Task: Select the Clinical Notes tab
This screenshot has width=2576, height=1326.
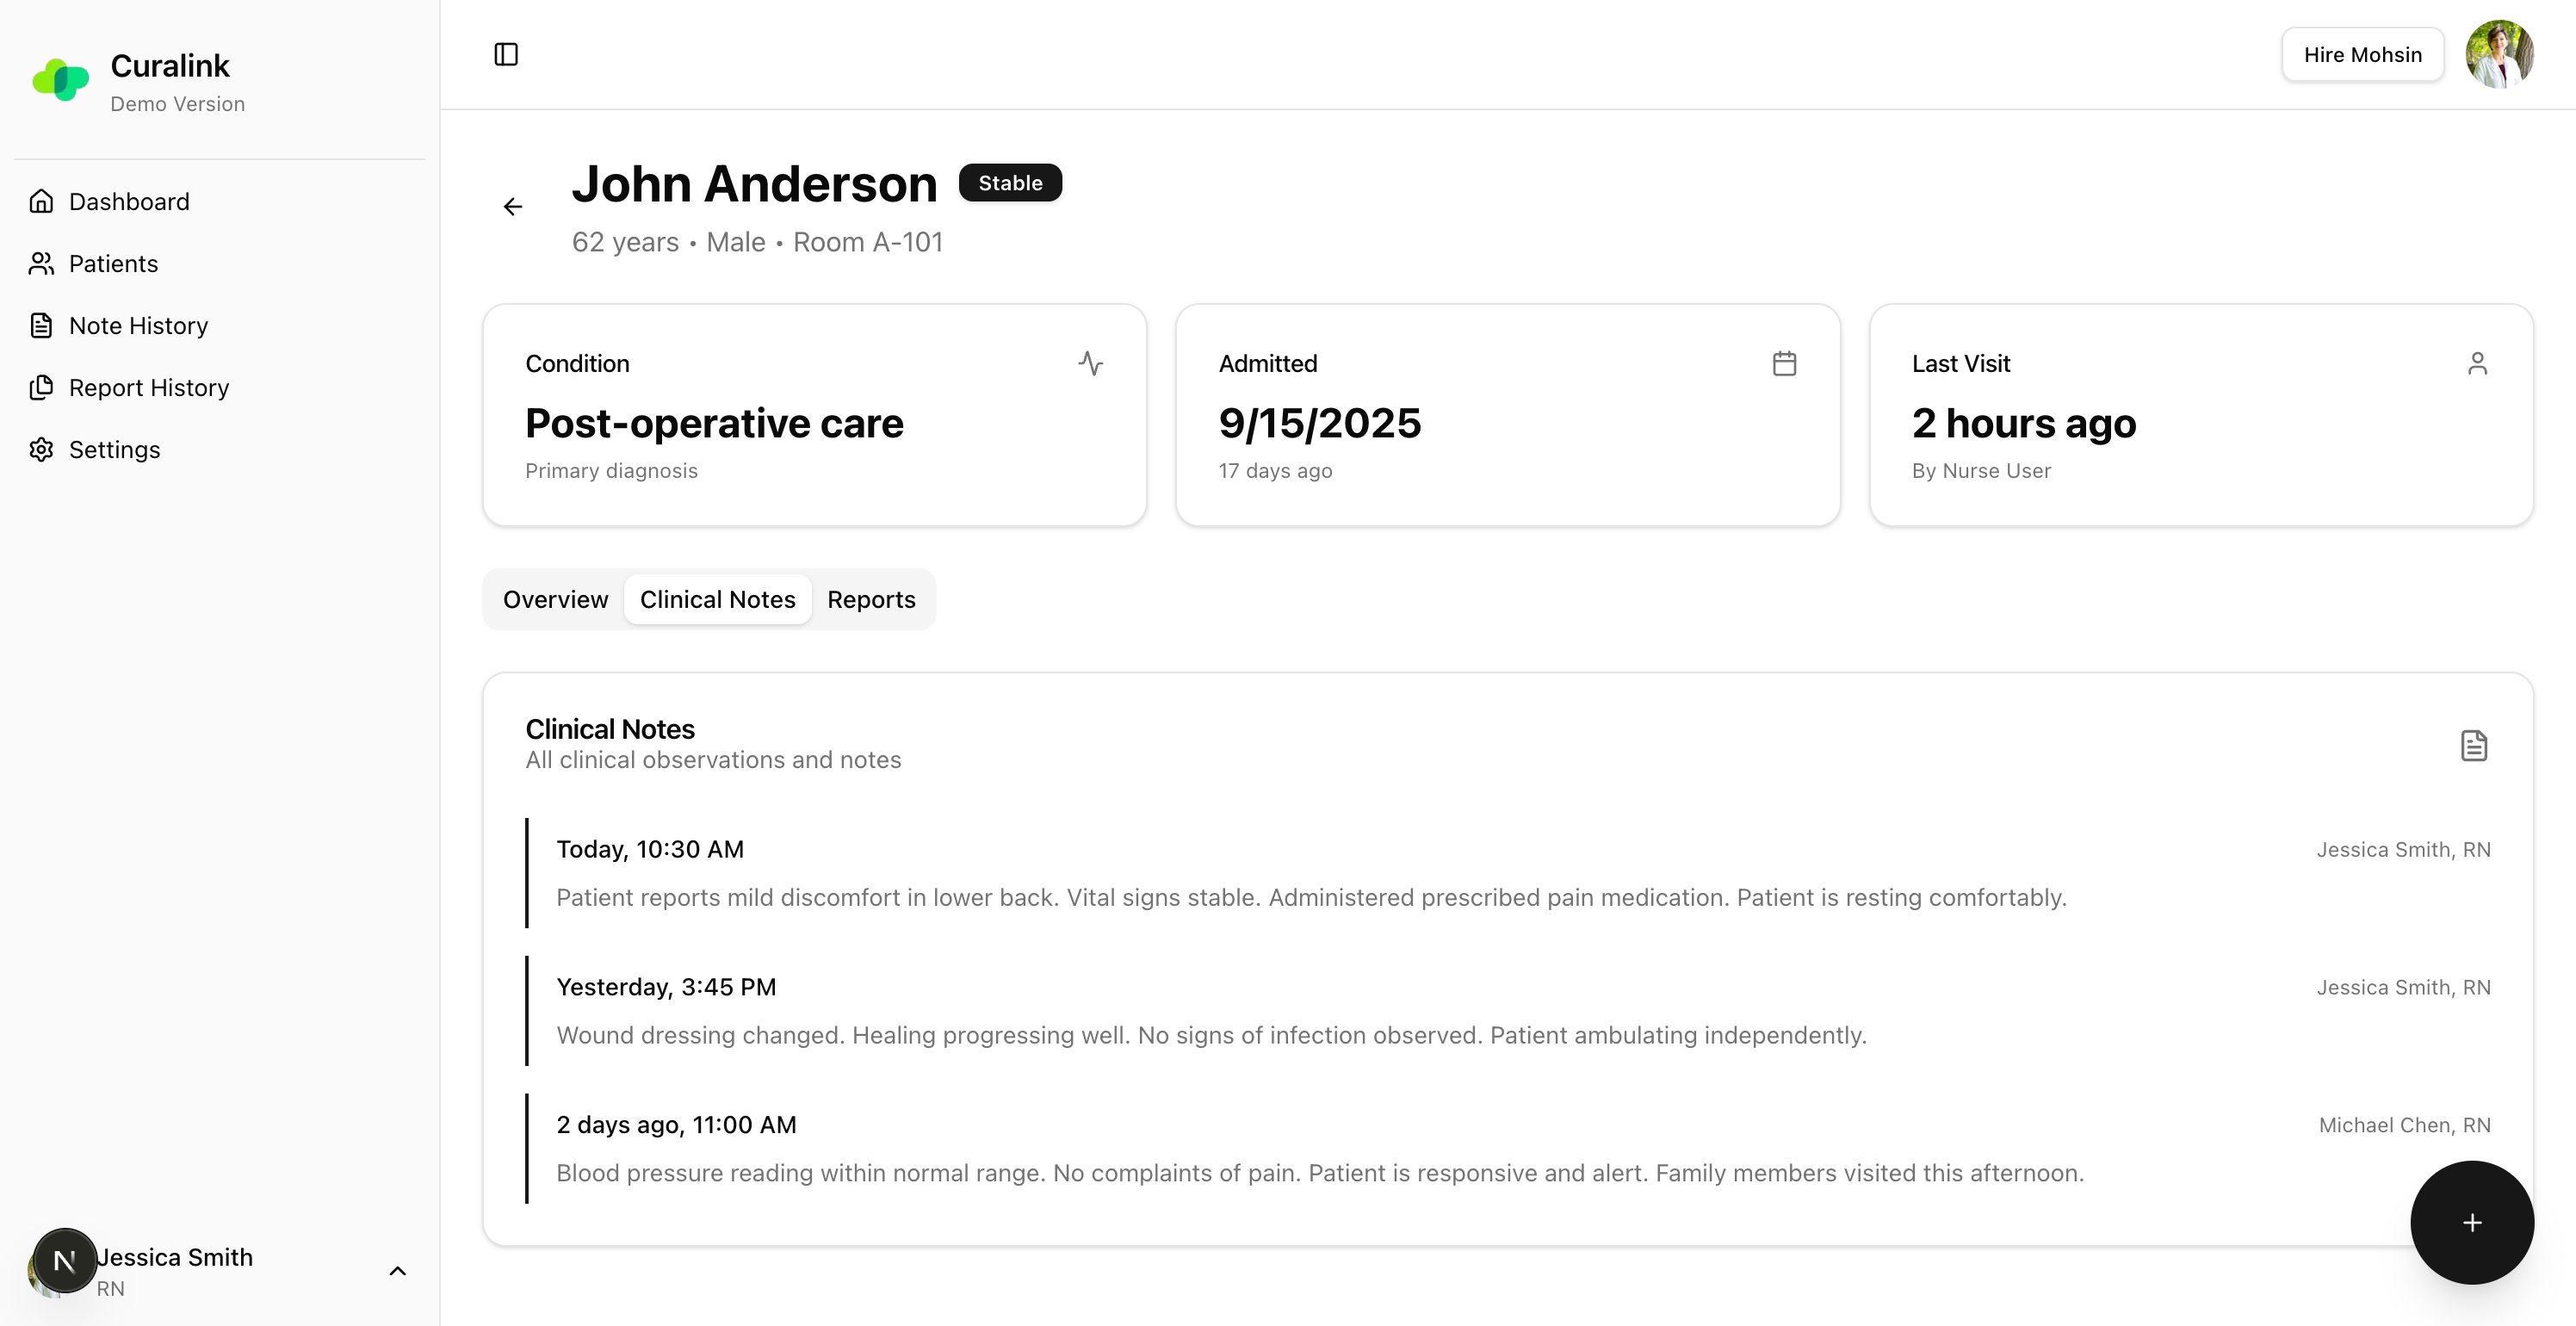Action: tap(717, 599)
